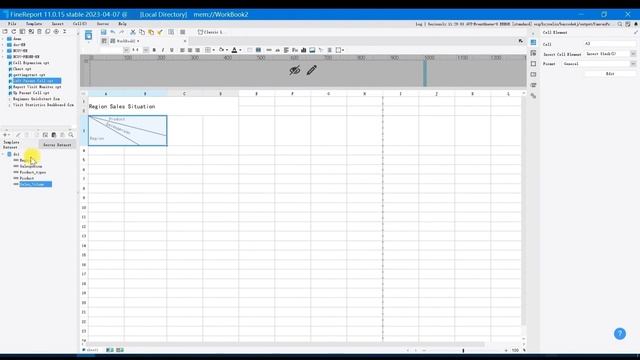640x360 pixels.
Task: Switch to the Template Dataset tab
Action: coord(11,145)
